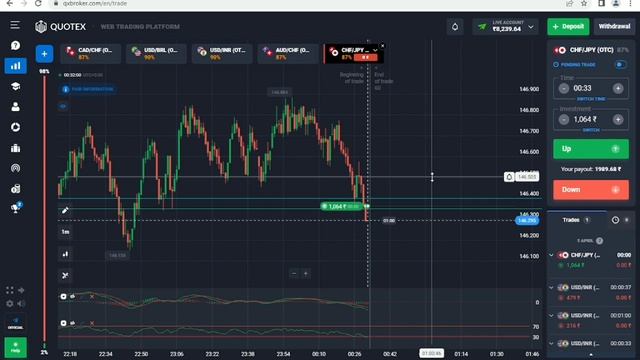Reload the page in browser
This screenshot has height=360, width=640.
(x=38, y=3)
